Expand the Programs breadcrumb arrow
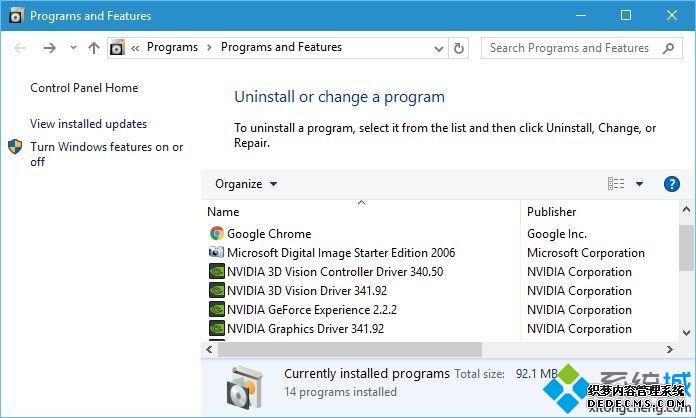The height and width of the screenshot is (418, 696). 209,47
